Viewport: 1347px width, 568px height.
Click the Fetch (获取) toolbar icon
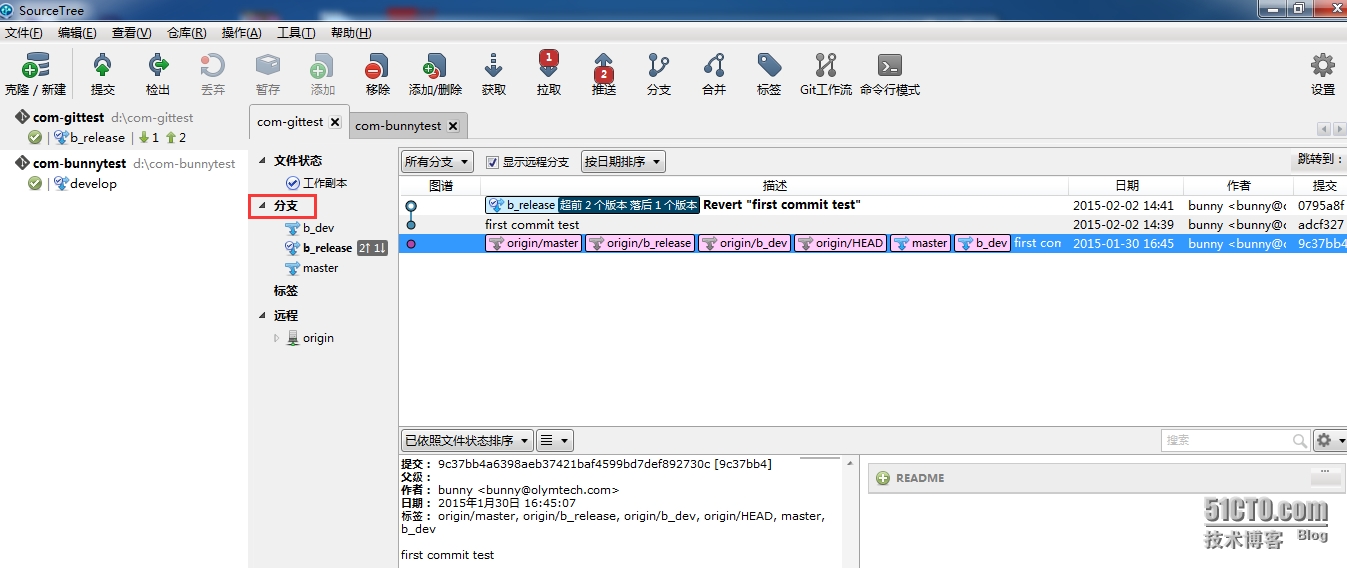coord(494,67)
